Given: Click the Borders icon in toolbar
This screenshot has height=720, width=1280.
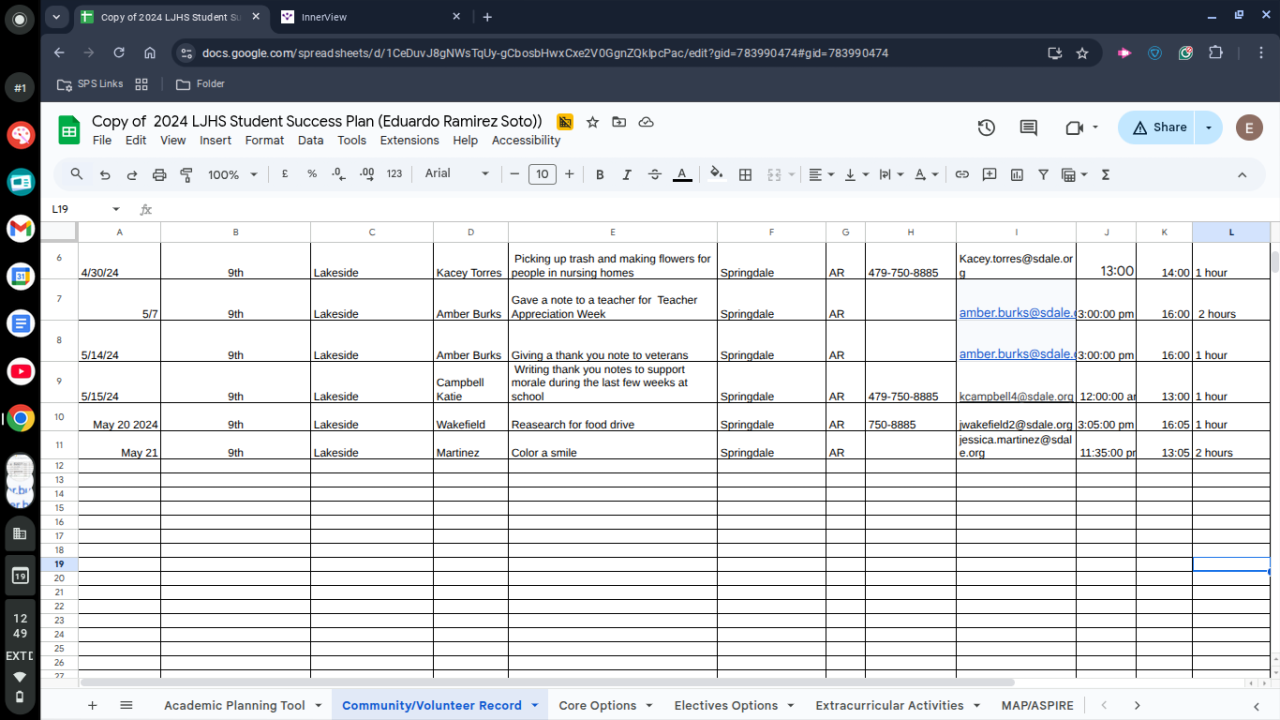Looking at the screenshot, I should (745, 174).
